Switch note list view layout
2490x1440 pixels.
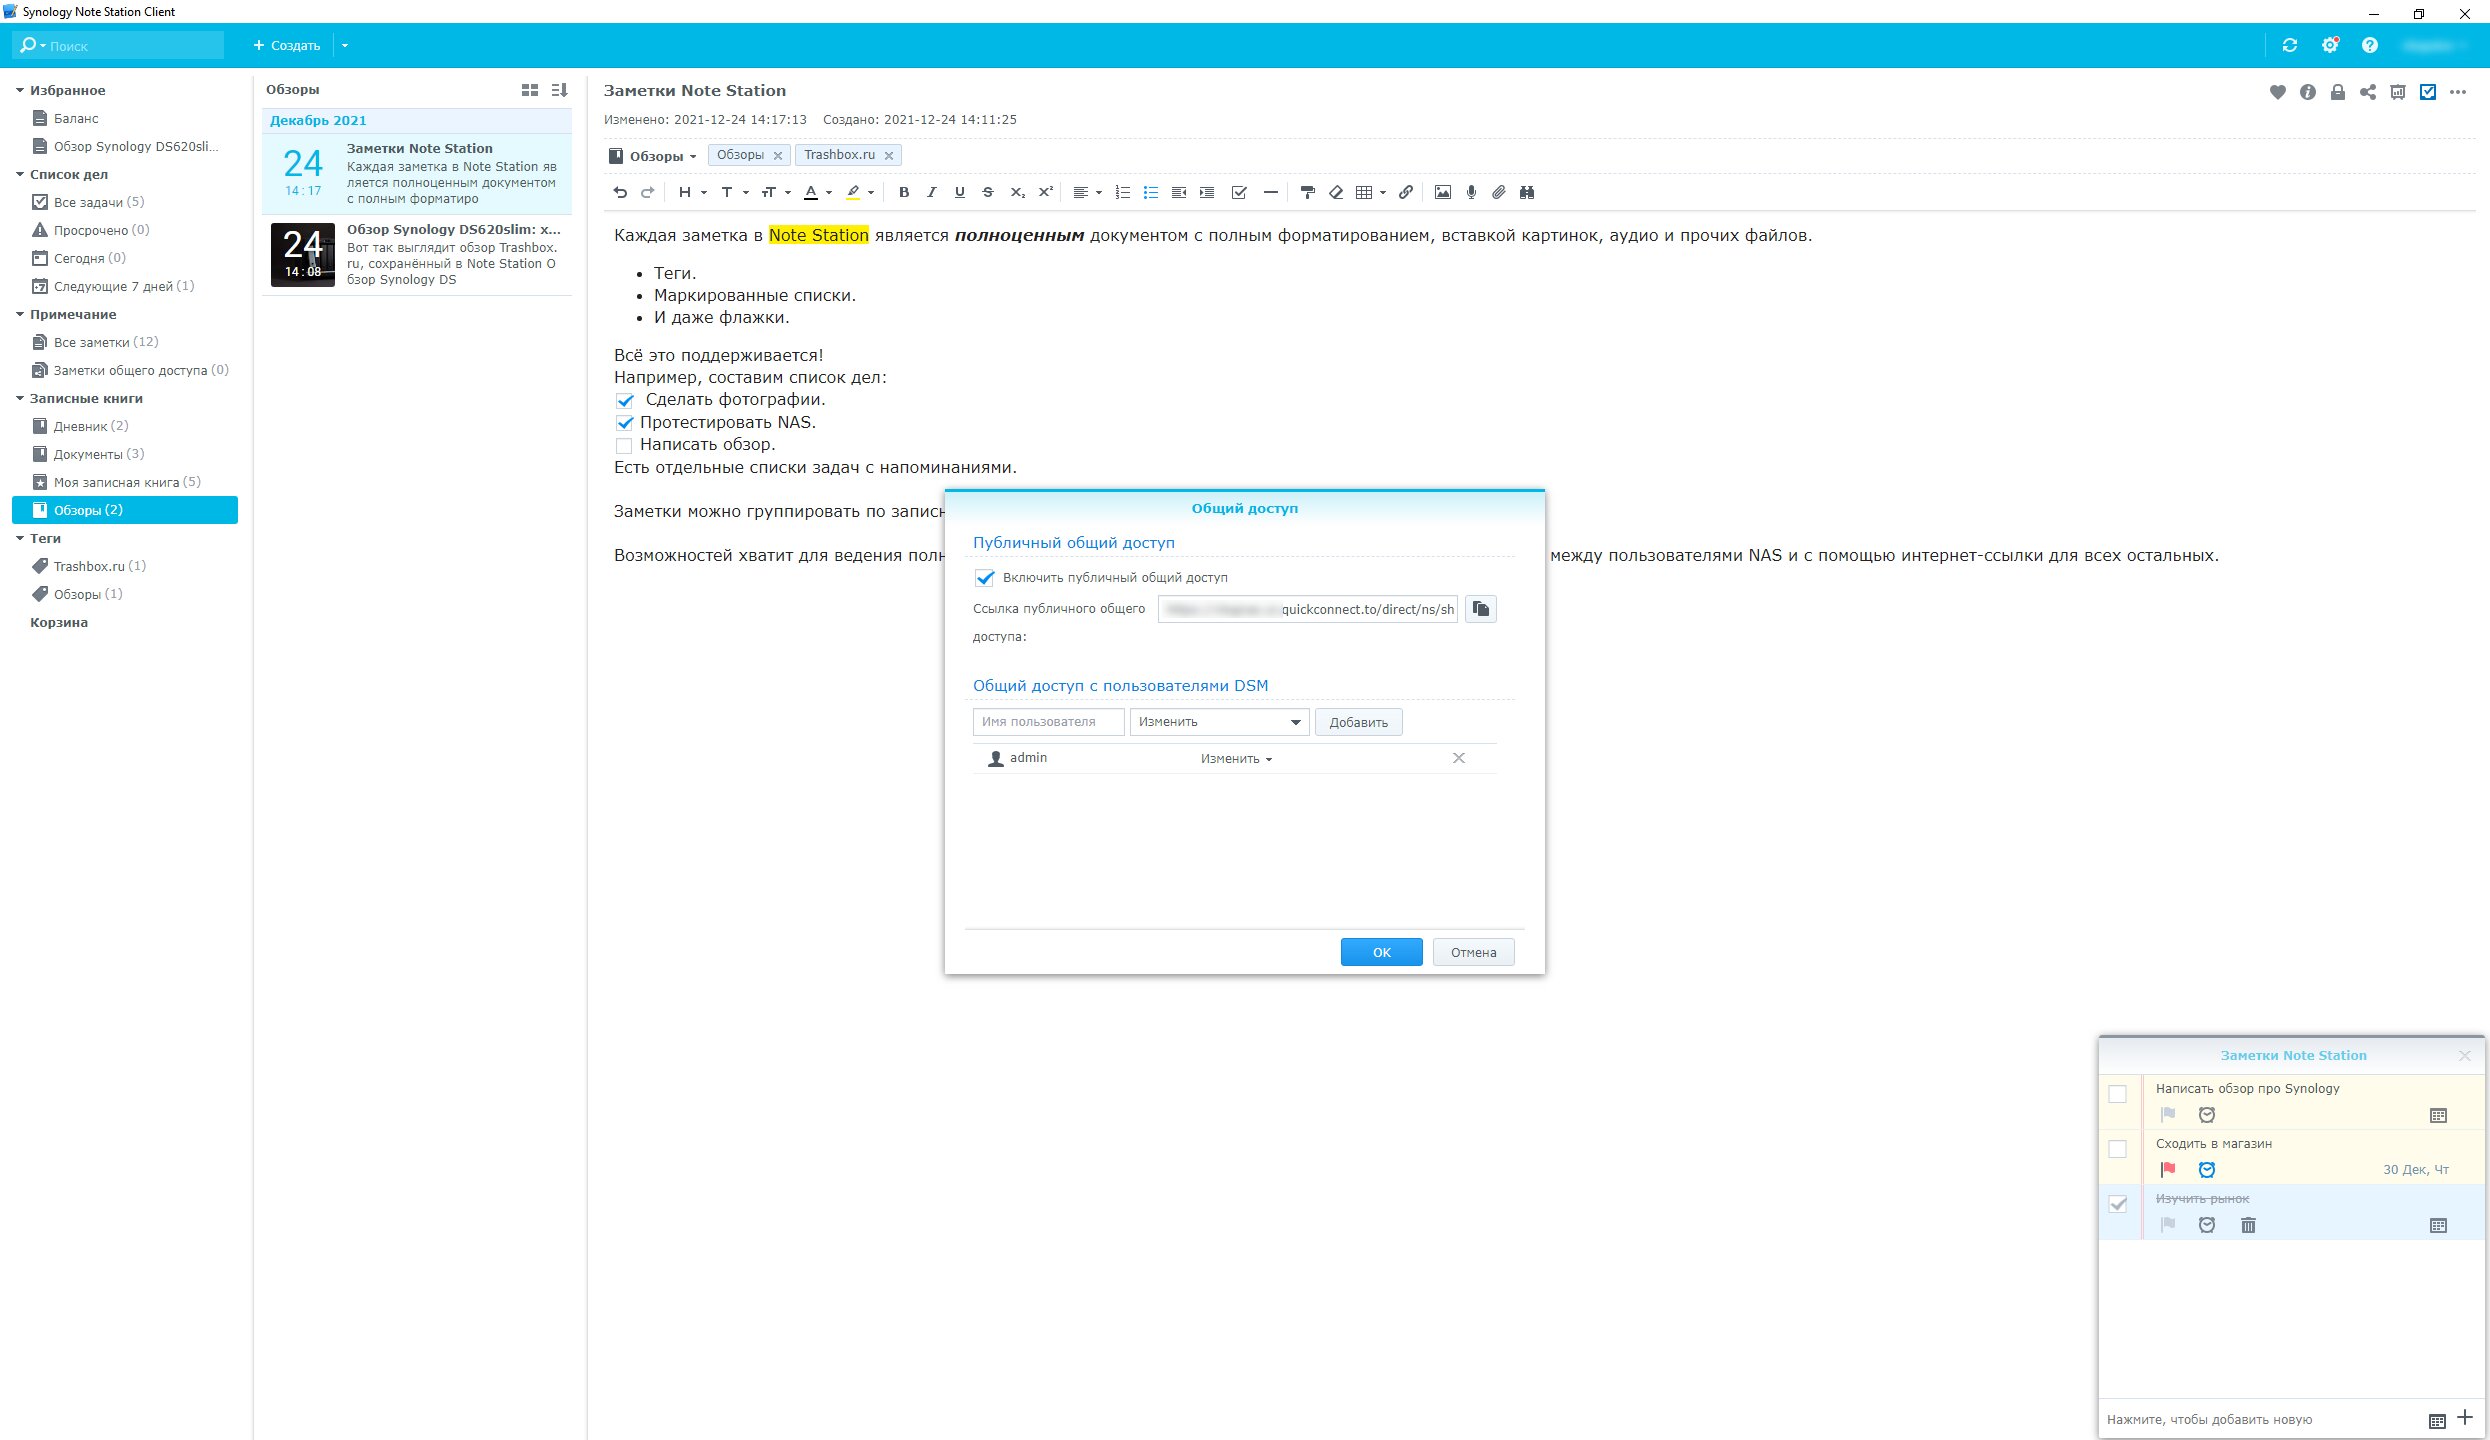tap(530, 90)
